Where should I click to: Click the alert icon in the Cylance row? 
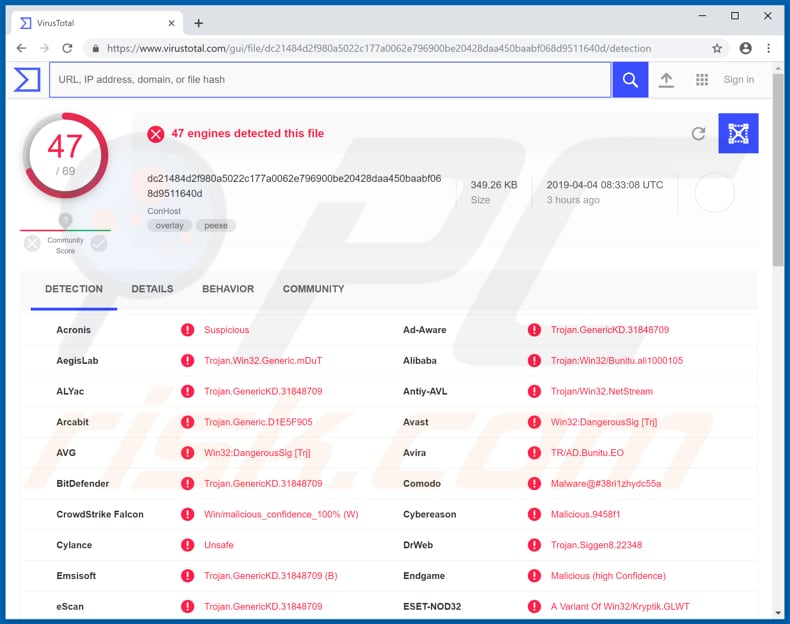click(187, 545)
